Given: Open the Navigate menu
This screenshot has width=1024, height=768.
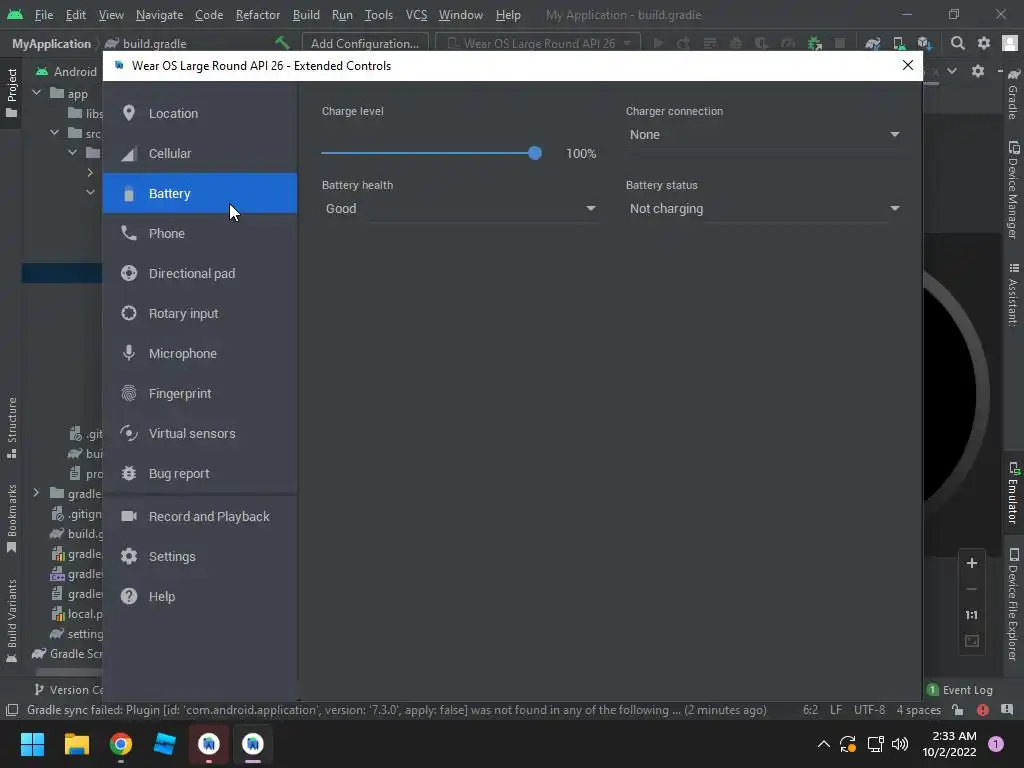Looking at the screenshot, I should pos(159,14).
